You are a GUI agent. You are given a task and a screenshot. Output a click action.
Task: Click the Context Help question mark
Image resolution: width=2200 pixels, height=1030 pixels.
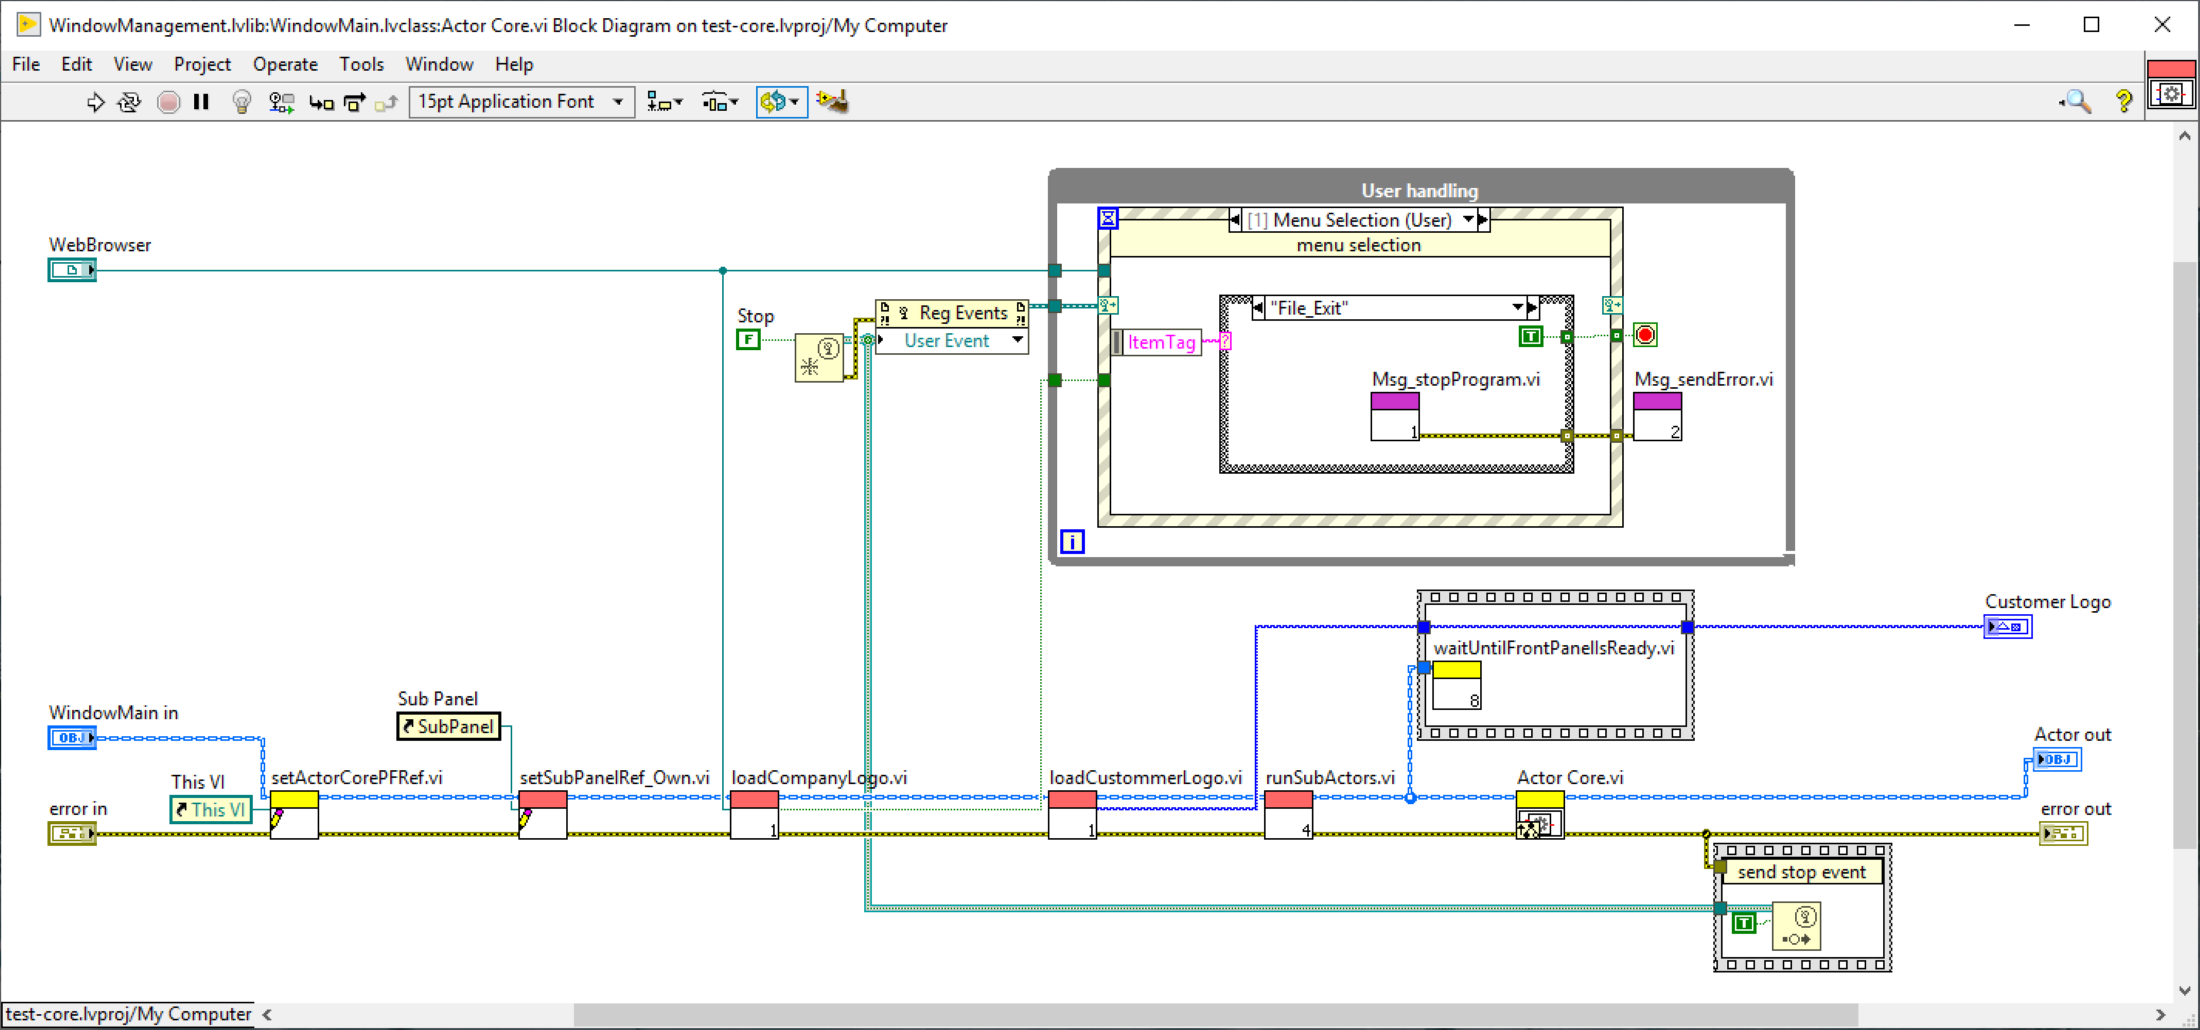tap(2123, 101)
